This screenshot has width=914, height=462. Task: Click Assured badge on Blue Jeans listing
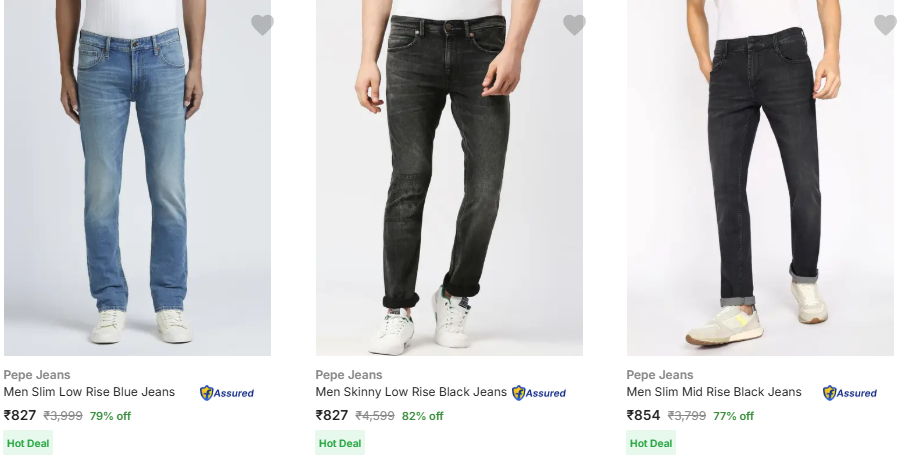227,393
